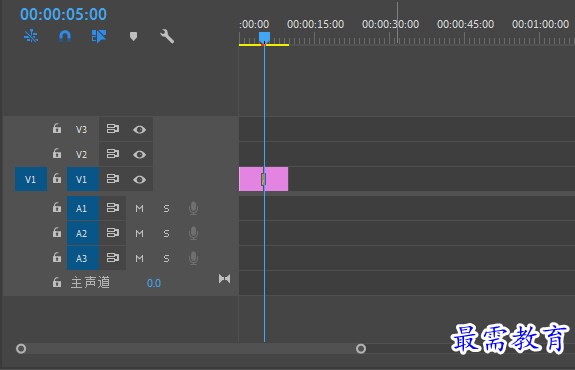Select V2 track target button
Screen dimensions: 575x370
[81, 154]
